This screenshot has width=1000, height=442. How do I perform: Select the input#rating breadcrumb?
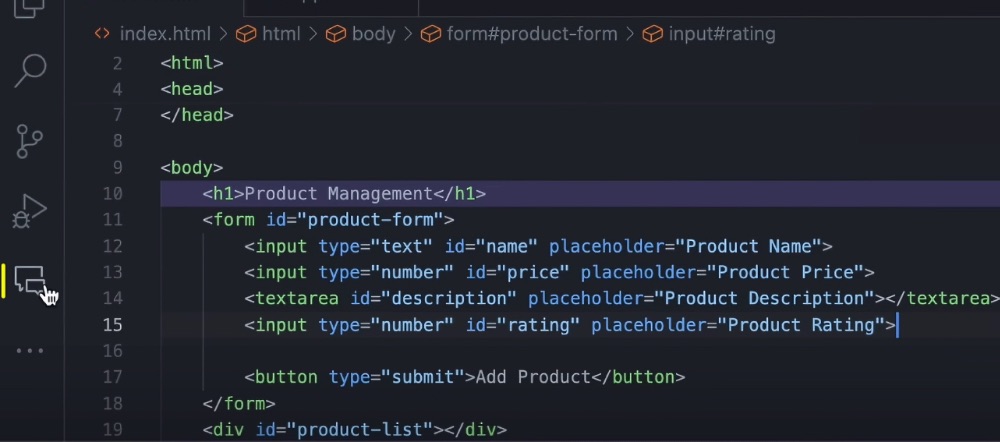coord(722,34)
